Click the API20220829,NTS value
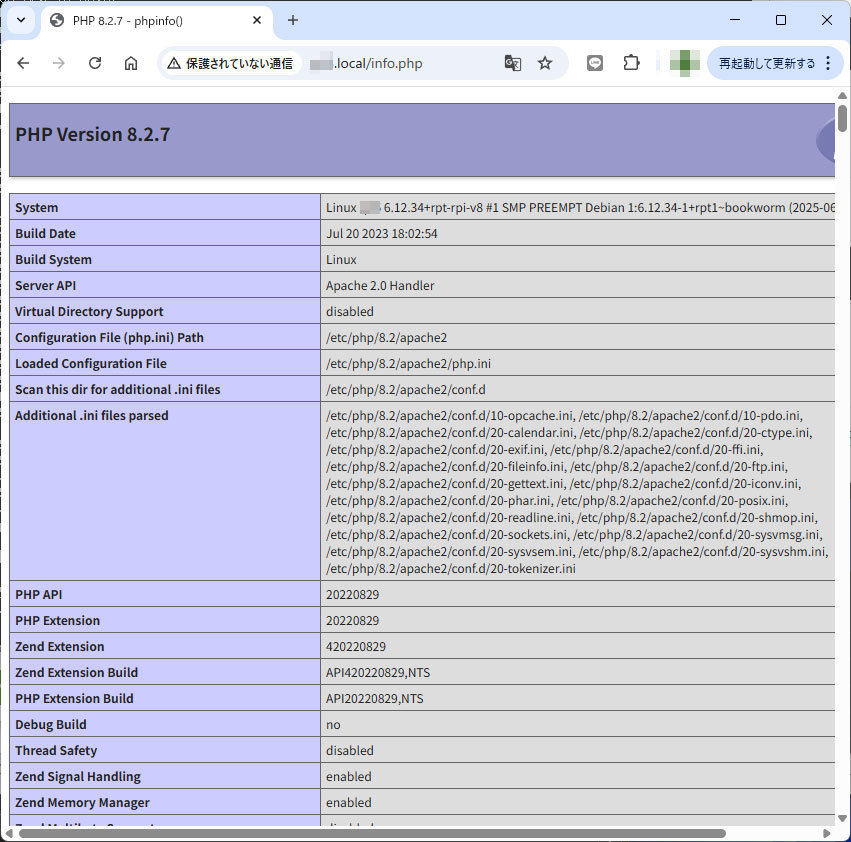 [374, 699]
